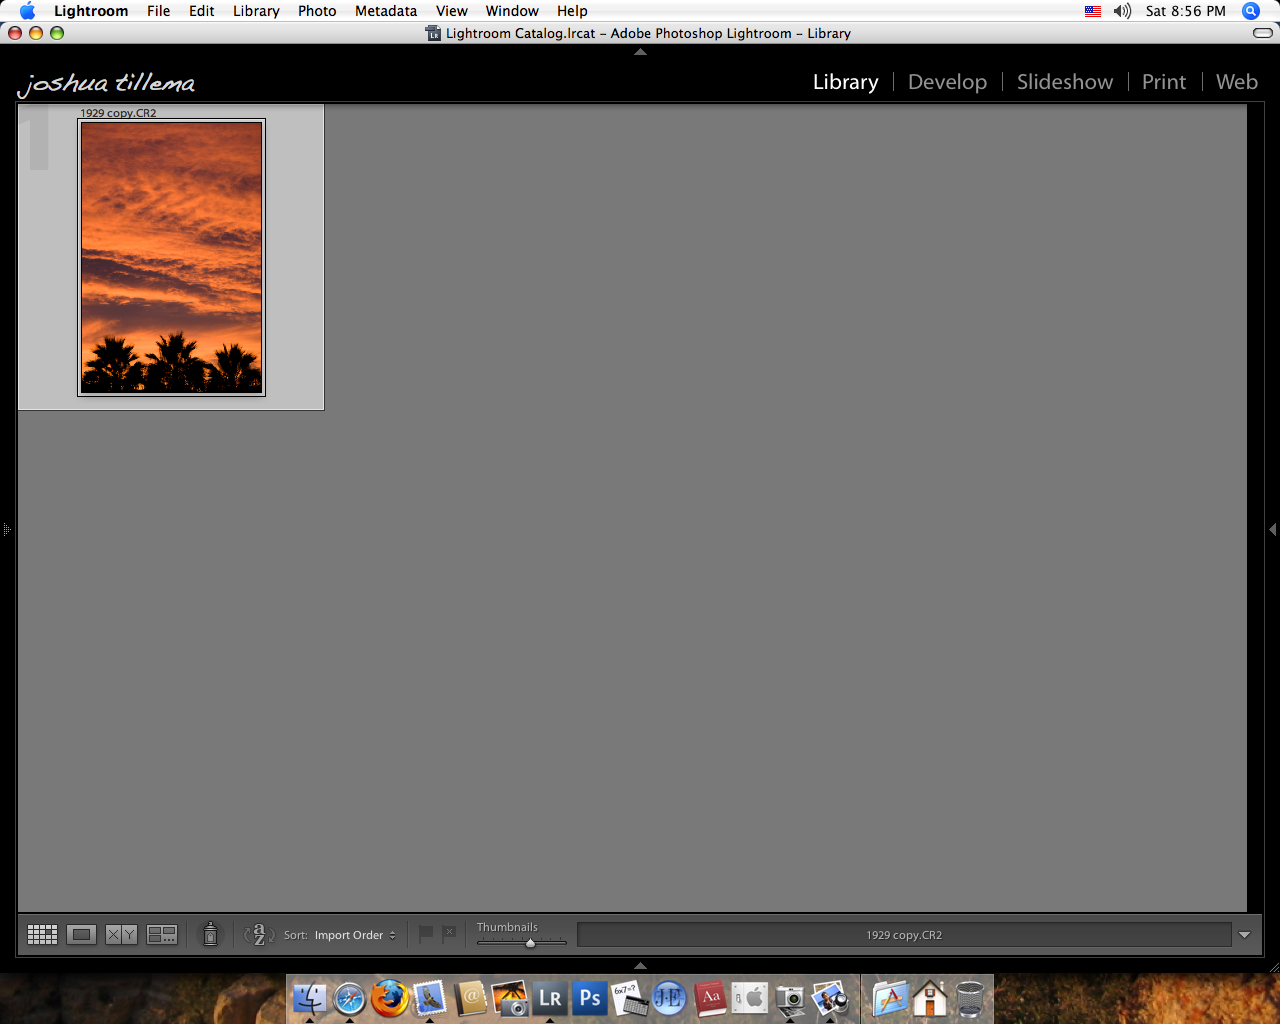The height and width of the screenshot is (1024, 1280).
Task: Switch to the Slideshow module
Action: [x=1065, y=82]
